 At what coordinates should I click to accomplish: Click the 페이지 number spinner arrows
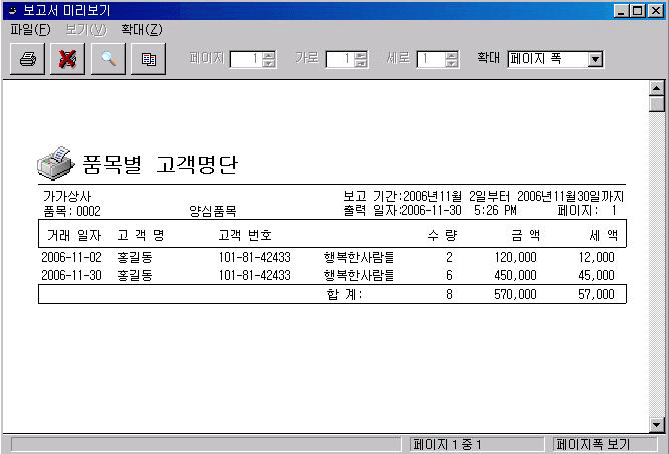click(268, 59)
